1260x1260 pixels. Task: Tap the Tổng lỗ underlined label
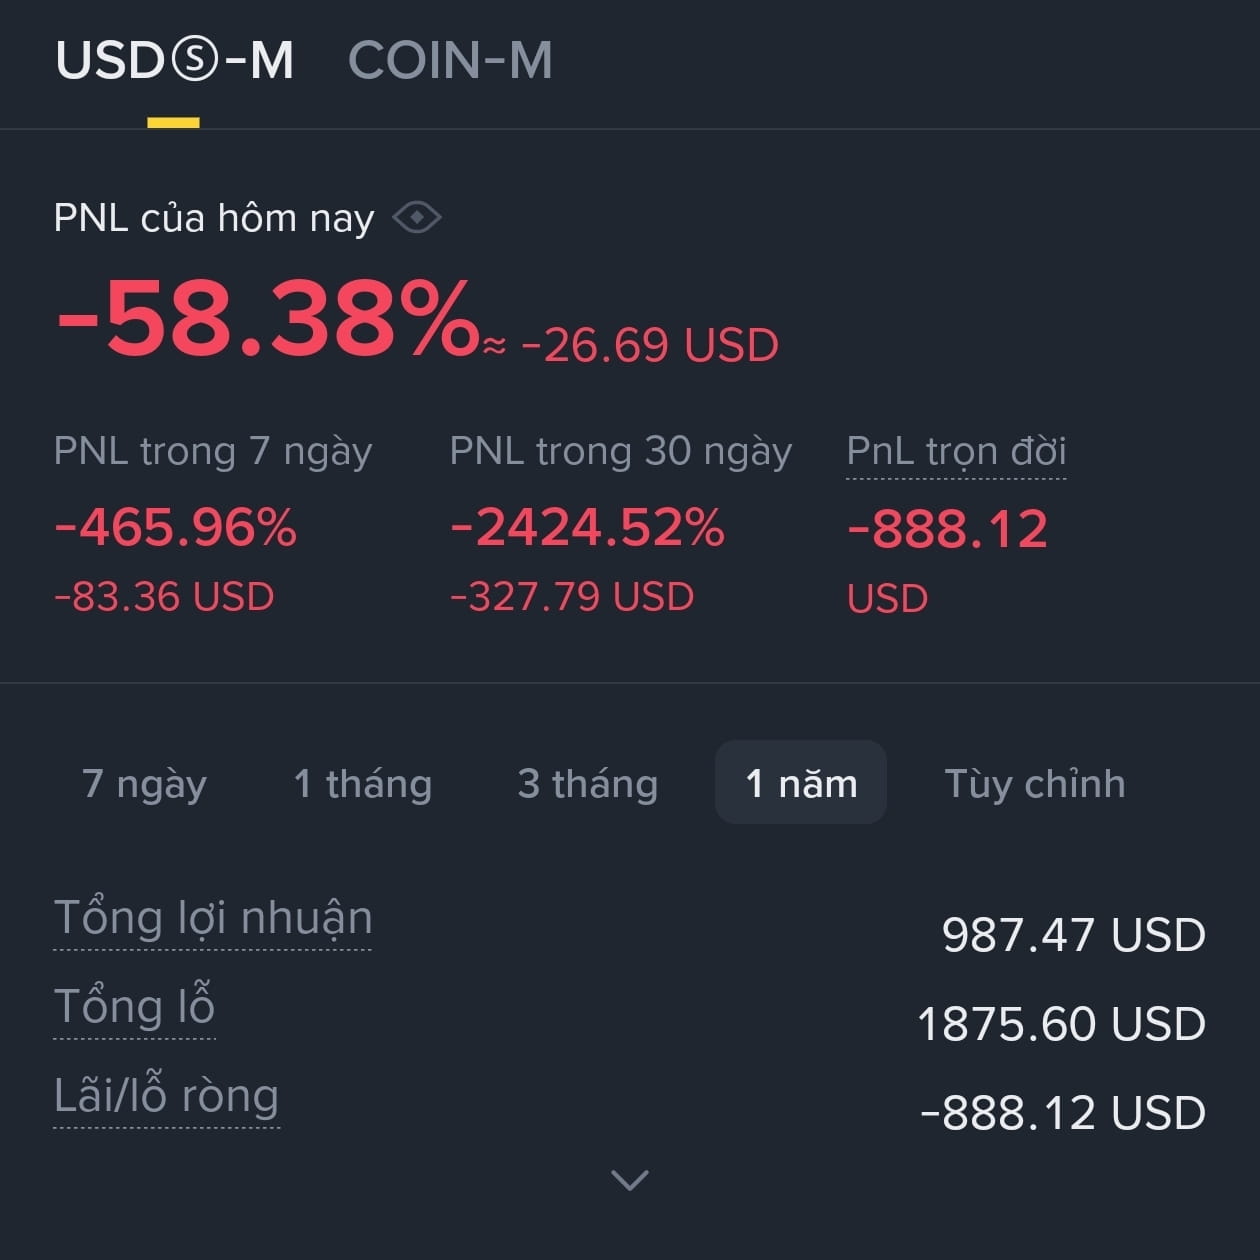134,1006
